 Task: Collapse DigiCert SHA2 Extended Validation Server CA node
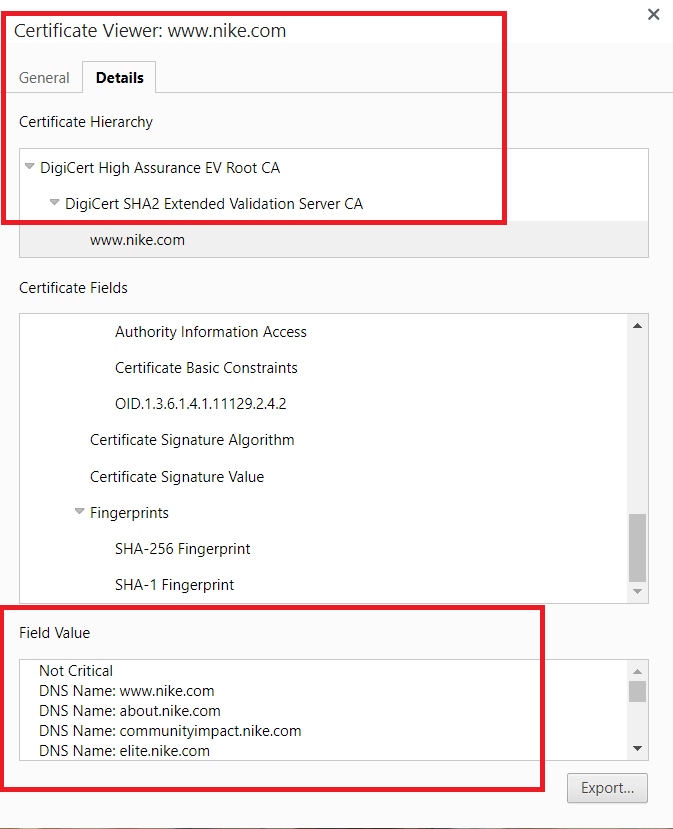(54, 202)
